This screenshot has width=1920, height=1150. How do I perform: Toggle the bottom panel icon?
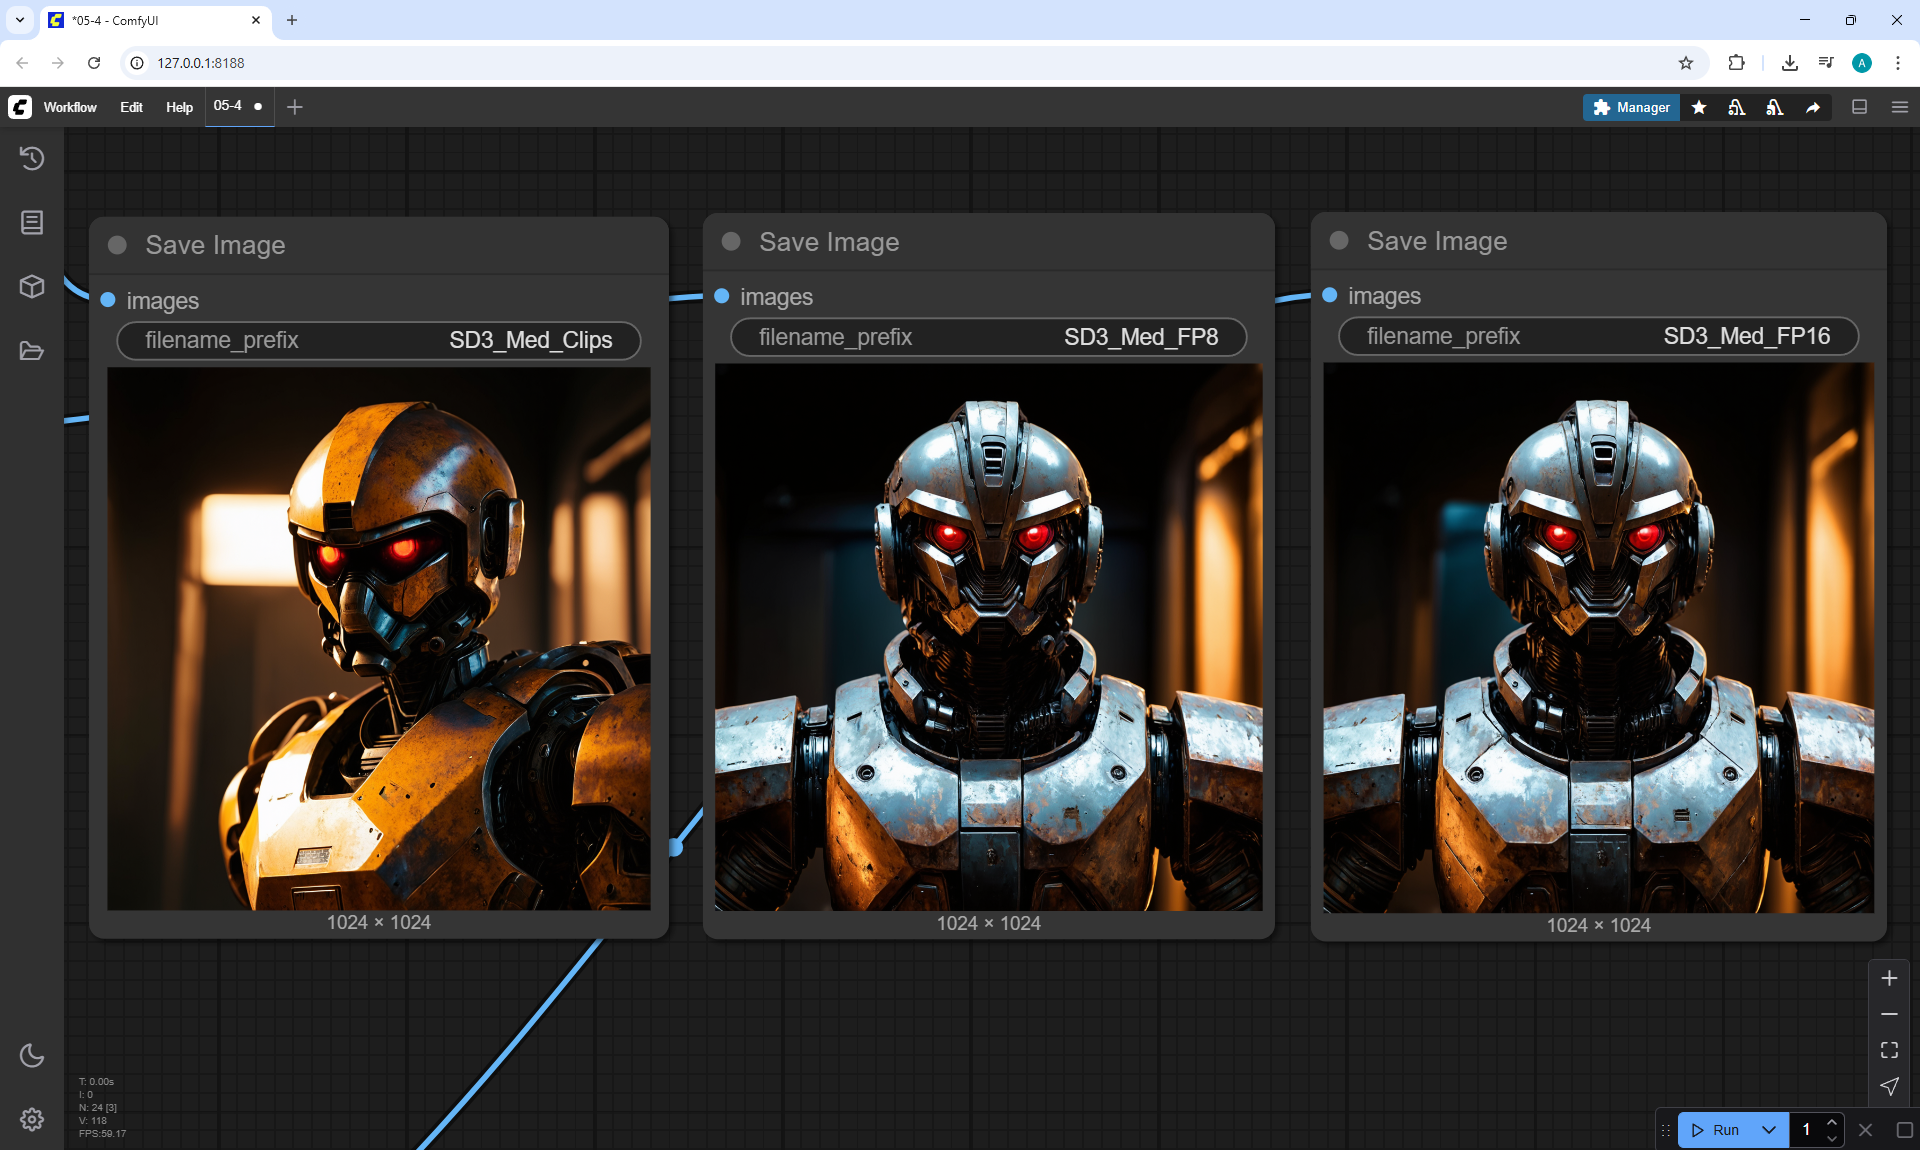(1859, 107)
